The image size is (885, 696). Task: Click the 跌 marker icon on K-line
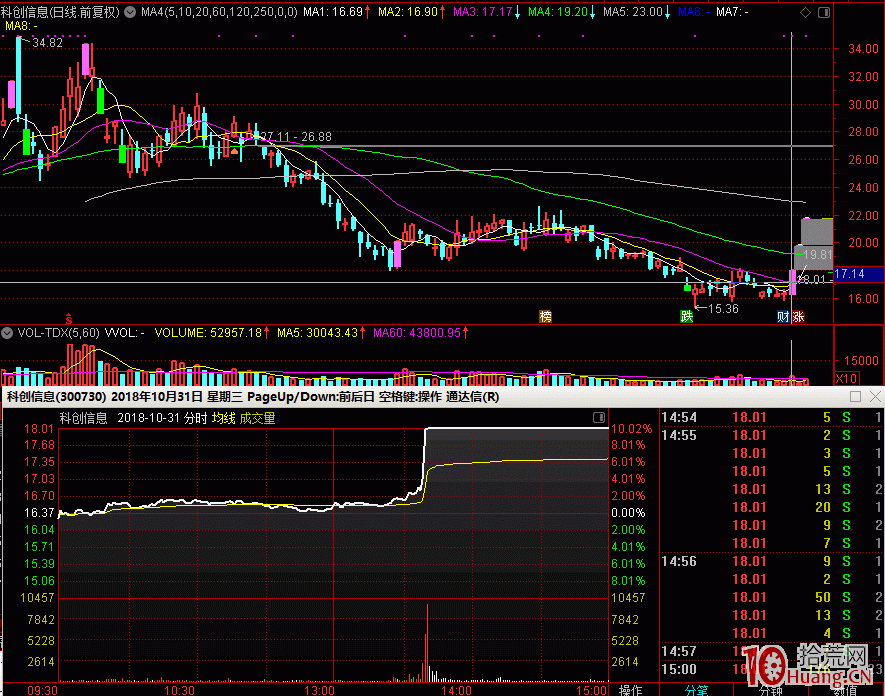pyautogui.click(x=686, y=317)
